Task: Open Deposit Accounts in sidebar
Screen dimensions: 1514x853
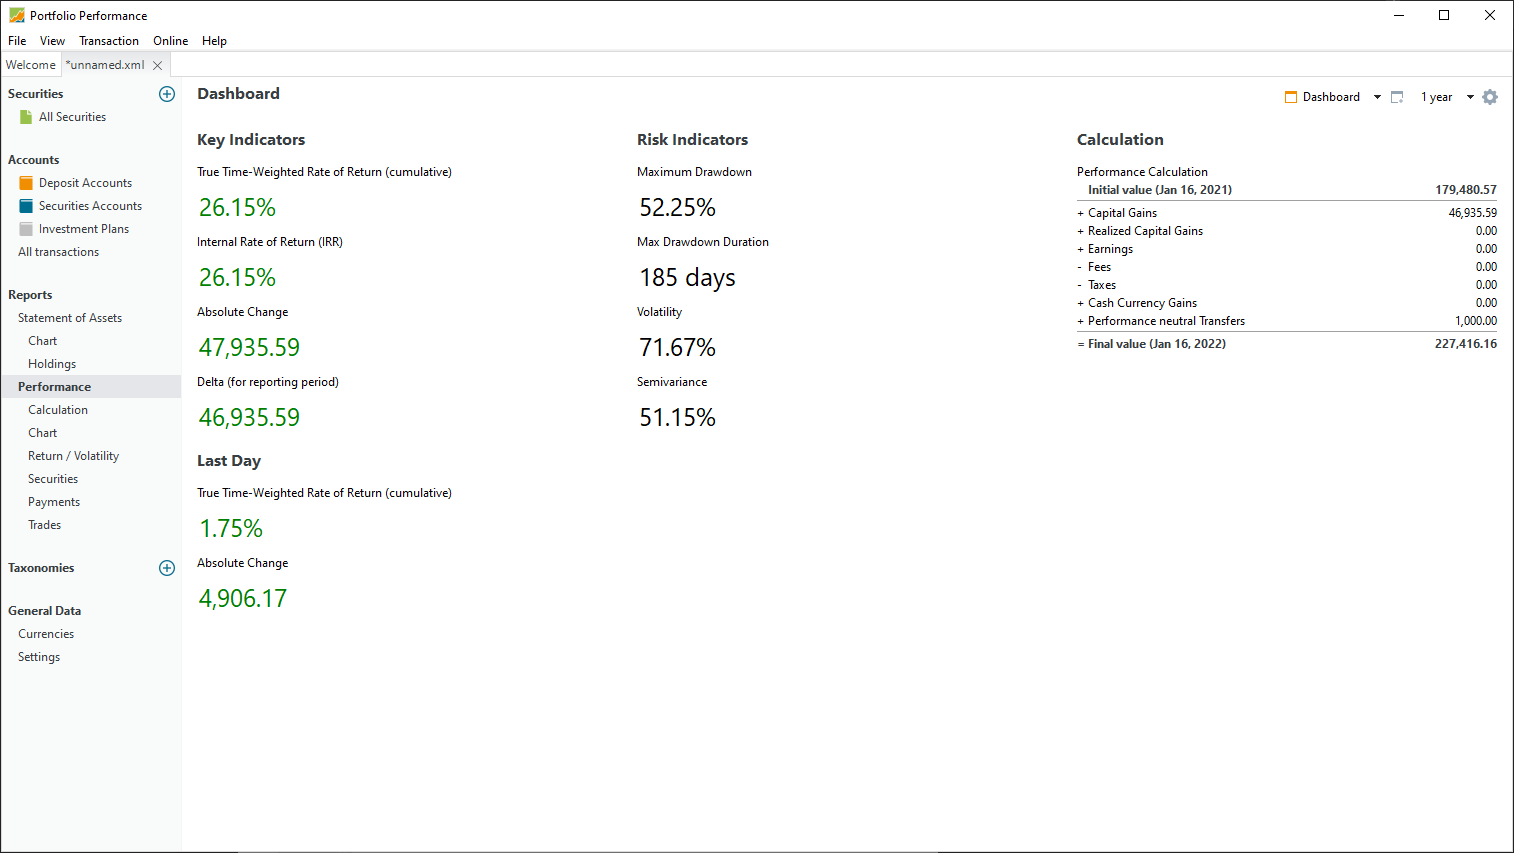Action: tap(85, 183)
